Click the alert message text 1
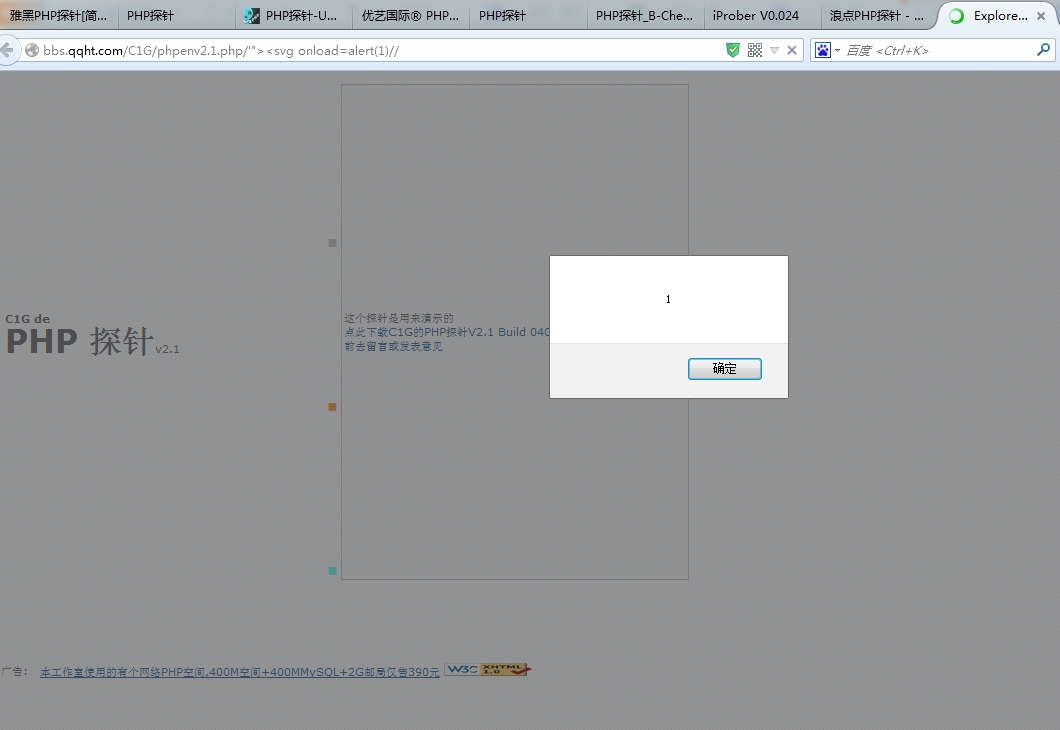Image resolution: width=1060 pixels, height=730 pixels. (x=669, y=299)
